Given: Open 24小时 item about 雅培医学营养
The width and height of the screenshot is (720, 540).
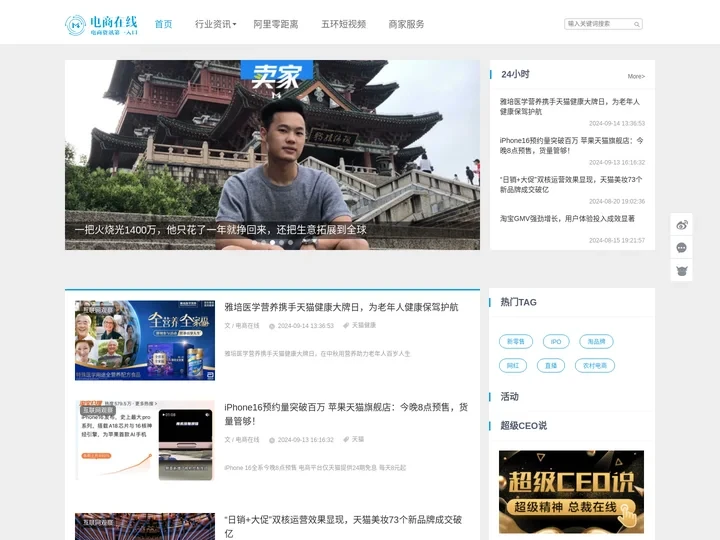Looking at the screenshot, I should (570, 107).
